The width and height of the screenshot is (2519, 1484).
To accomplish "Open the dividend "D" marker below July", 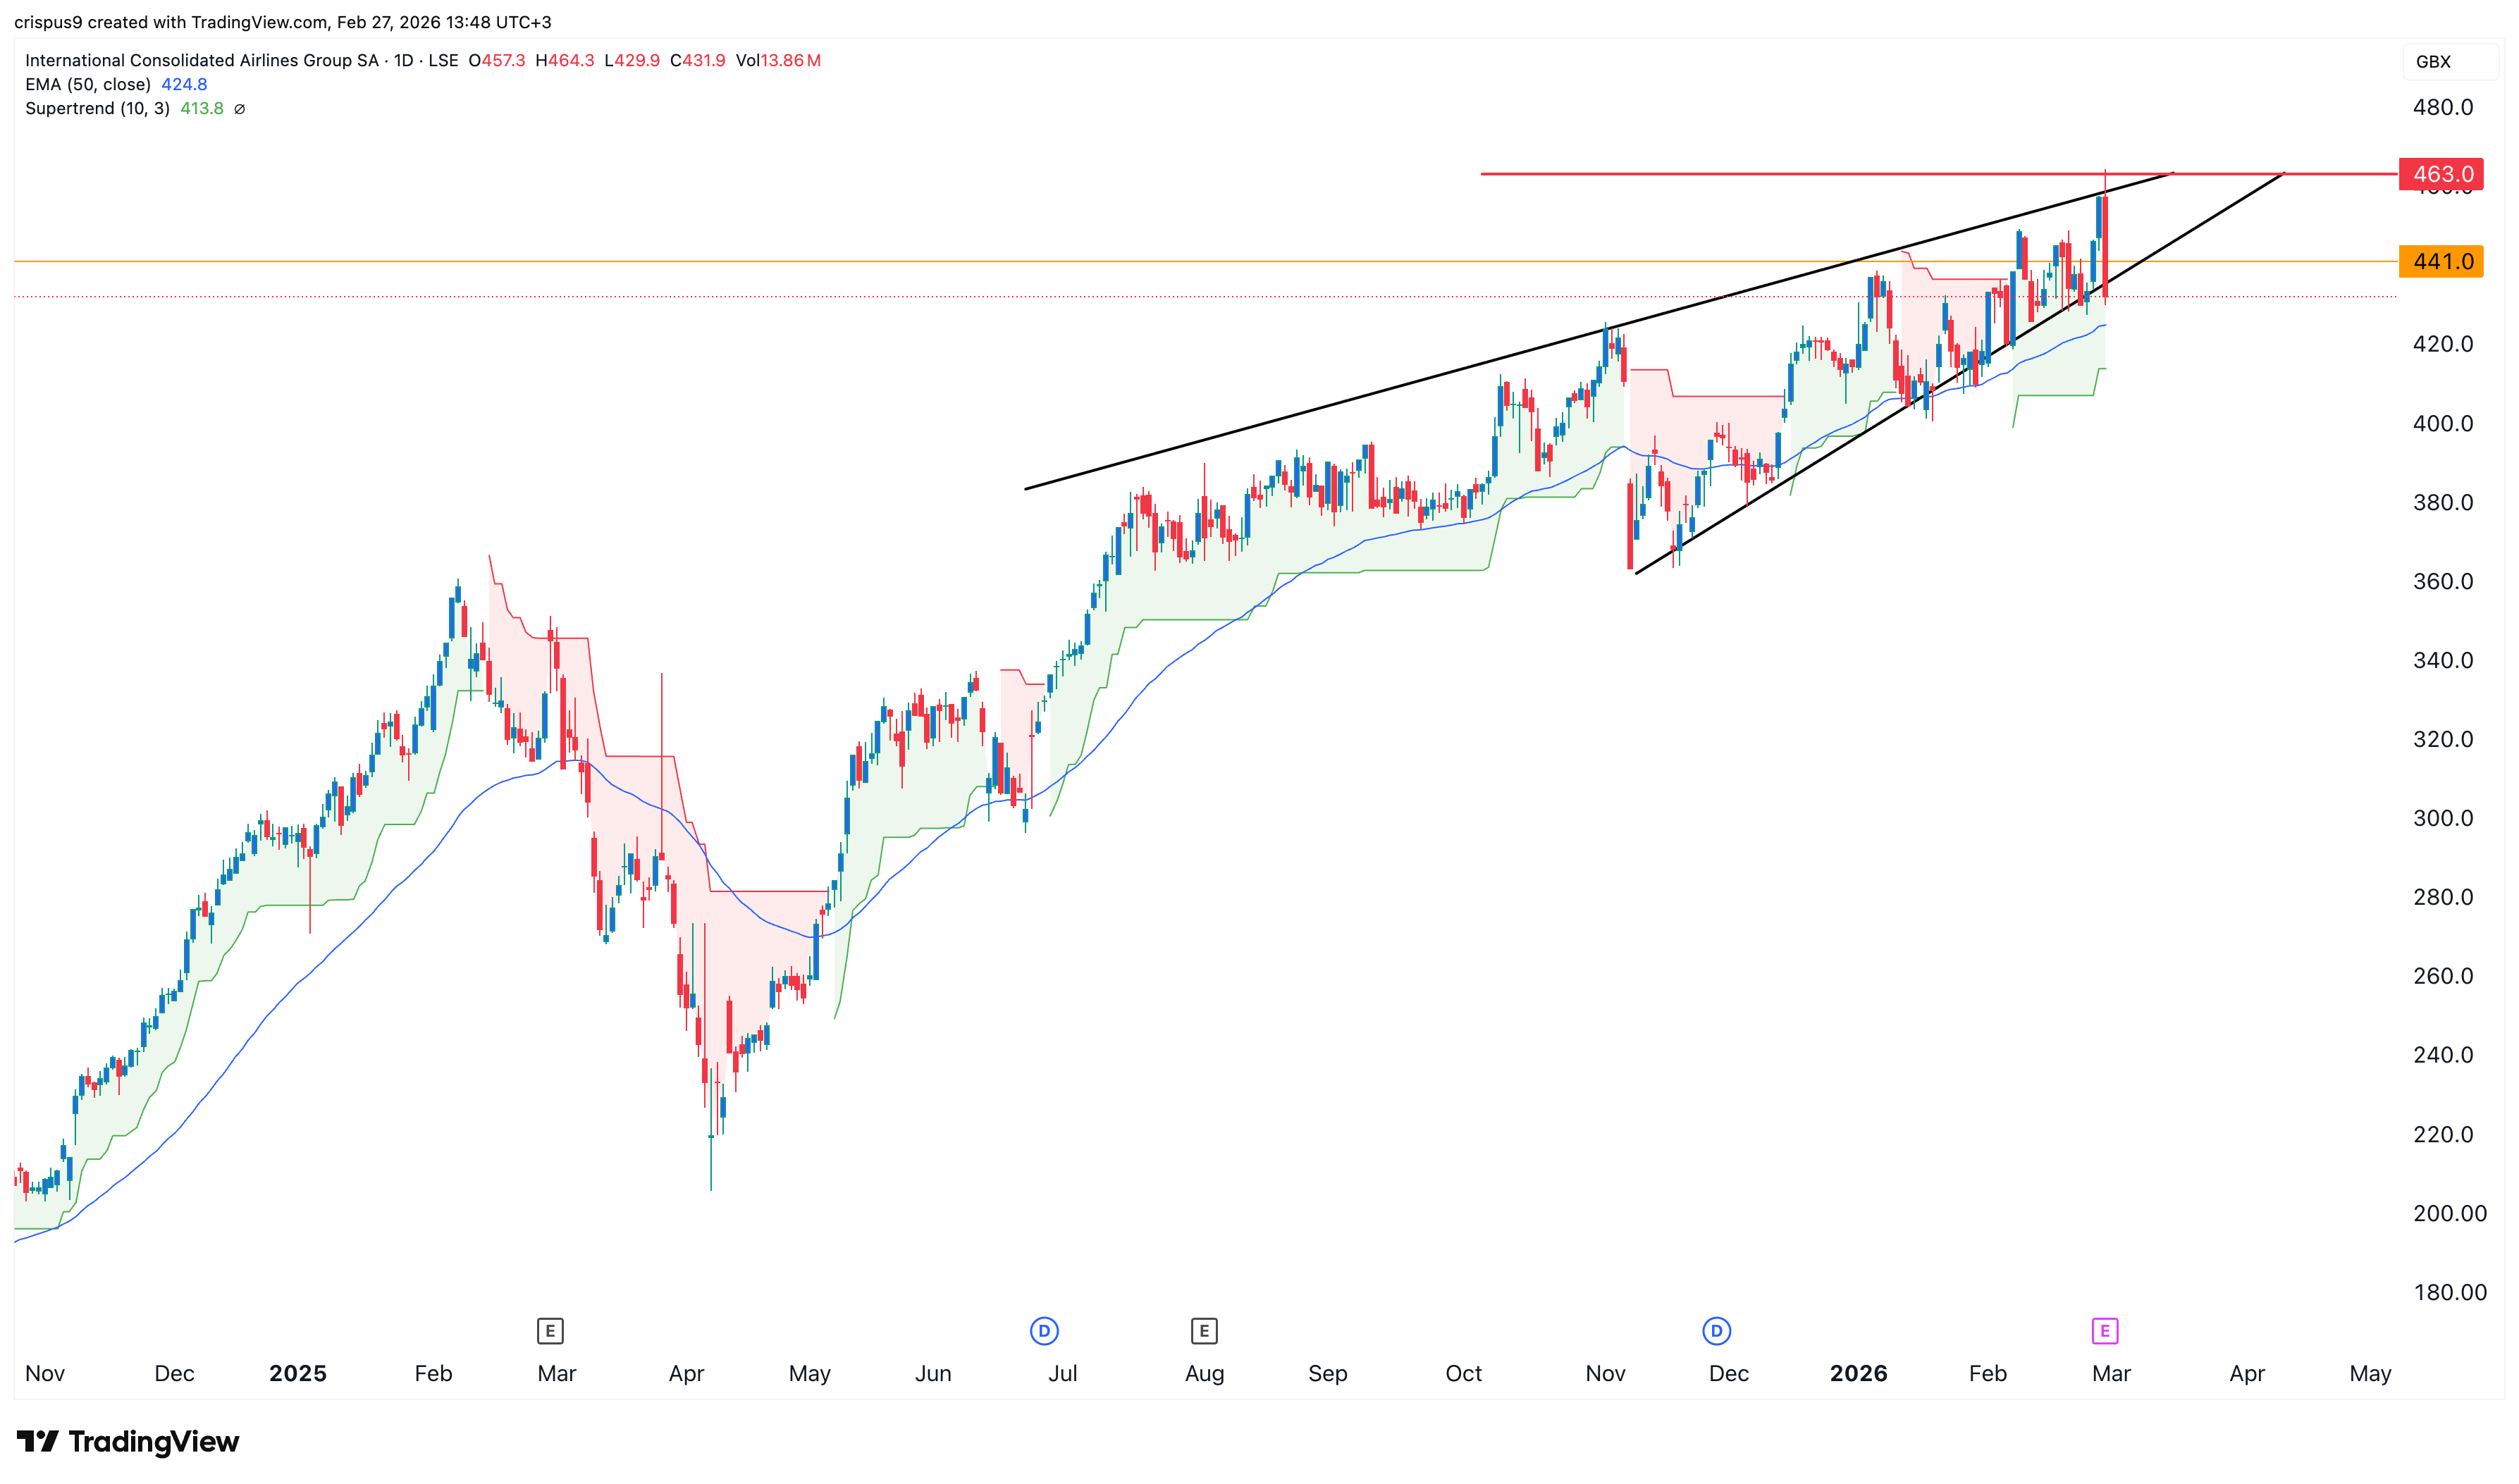I will [x=1044, y=1331].
